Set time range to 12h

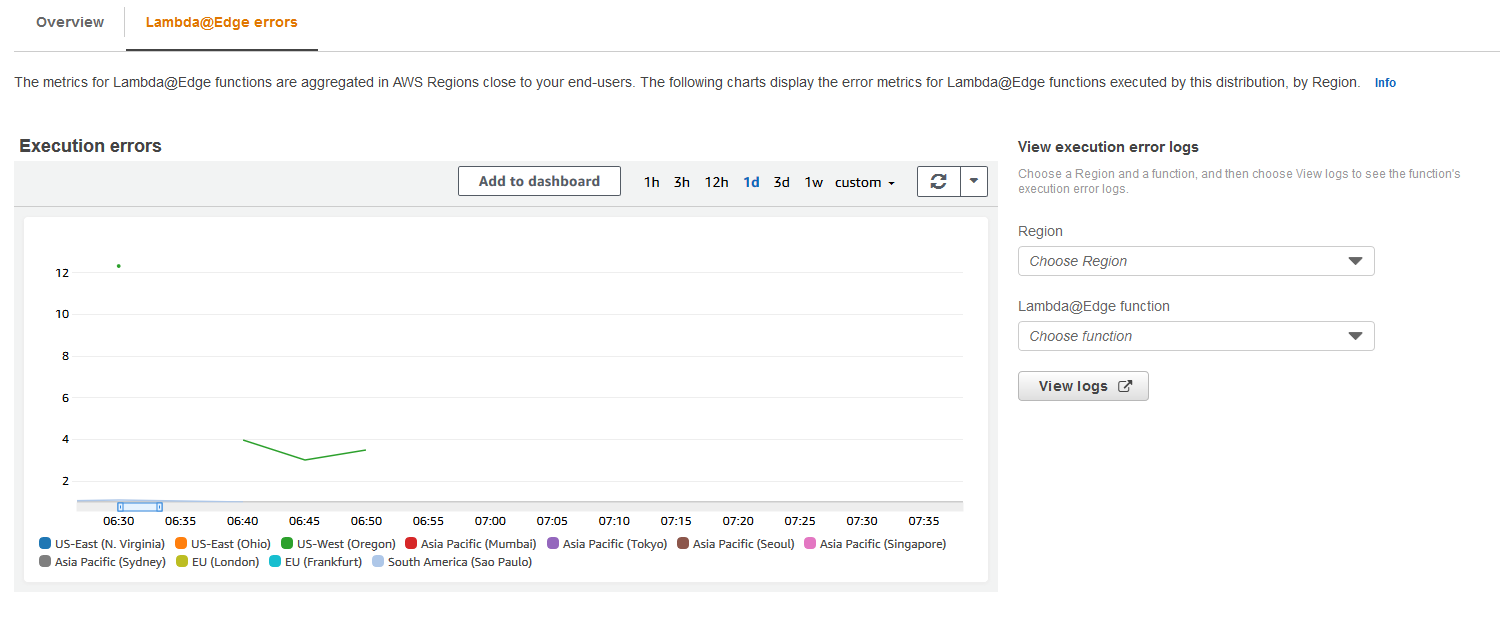(717, 182)
